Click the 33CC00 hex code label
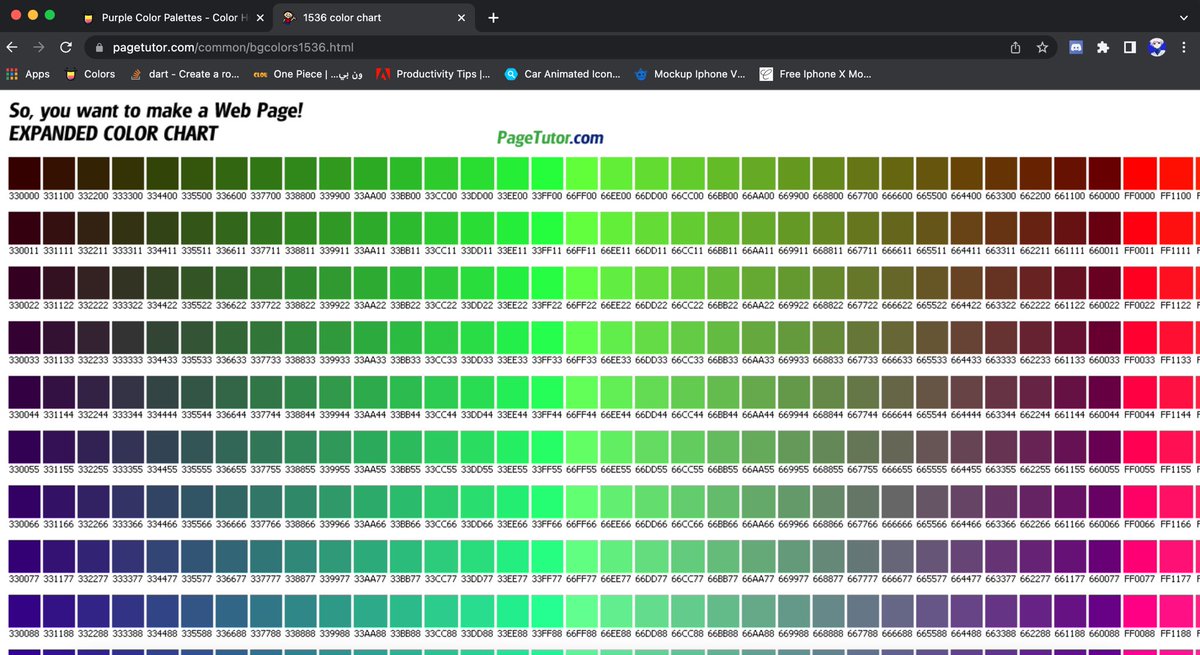 (442, 196)
